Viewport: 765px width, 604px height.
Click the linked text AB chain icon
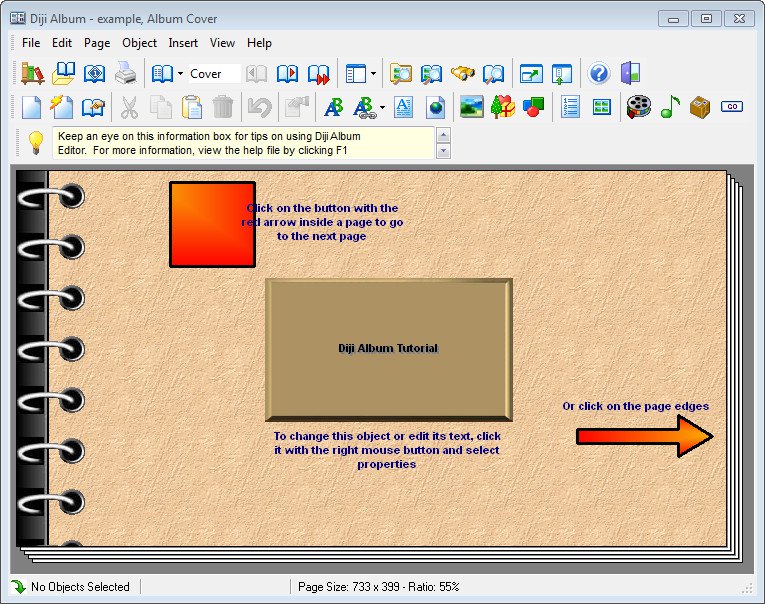[364, 107]
